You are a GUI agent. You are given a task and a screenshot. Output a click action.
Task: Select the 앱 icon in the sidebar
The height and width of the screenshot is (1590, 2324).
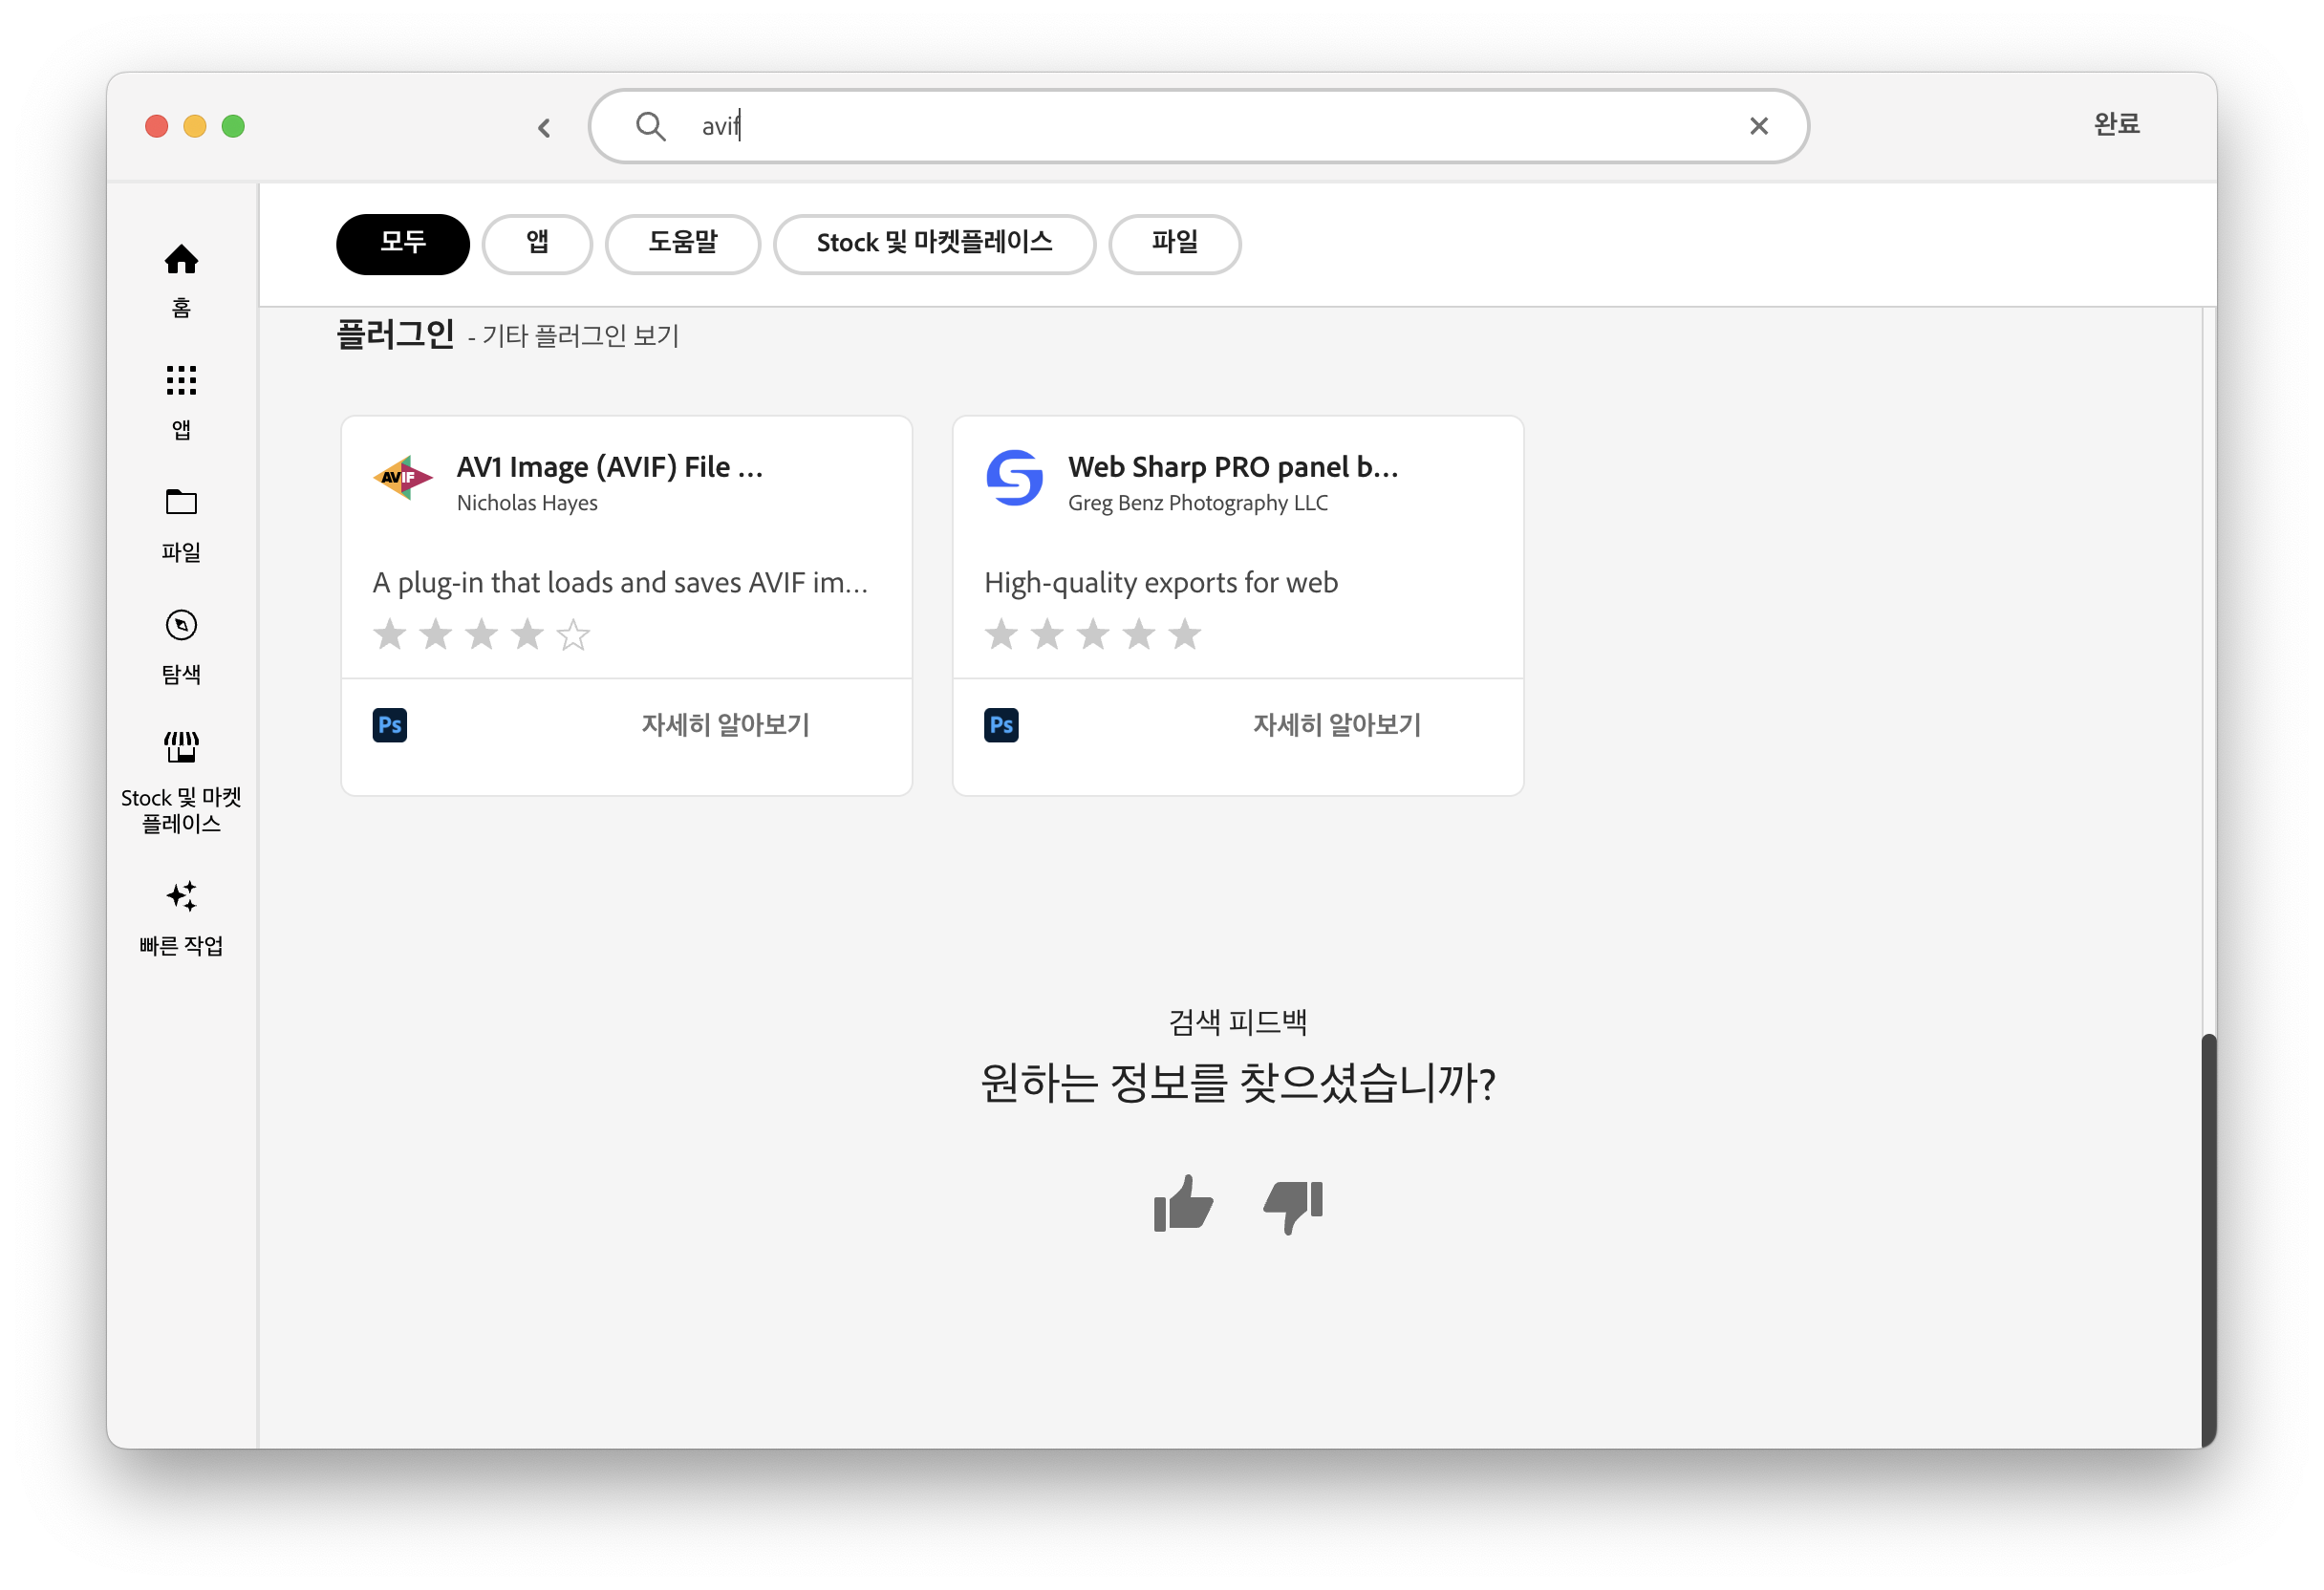pos(181,400)
